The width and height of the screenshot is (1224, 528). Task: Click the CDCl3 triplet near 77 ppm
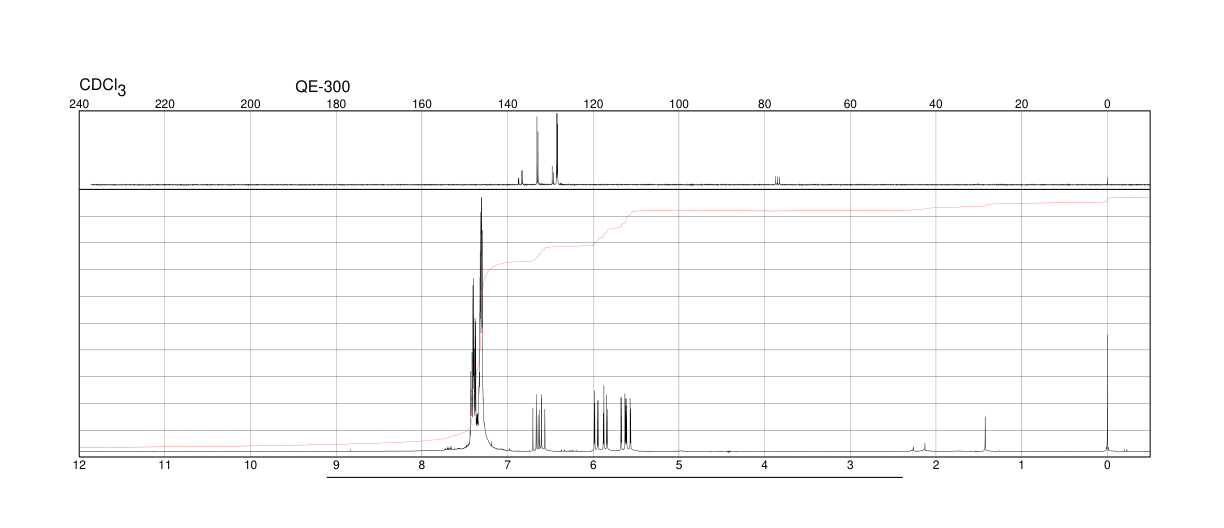point(777,180)
